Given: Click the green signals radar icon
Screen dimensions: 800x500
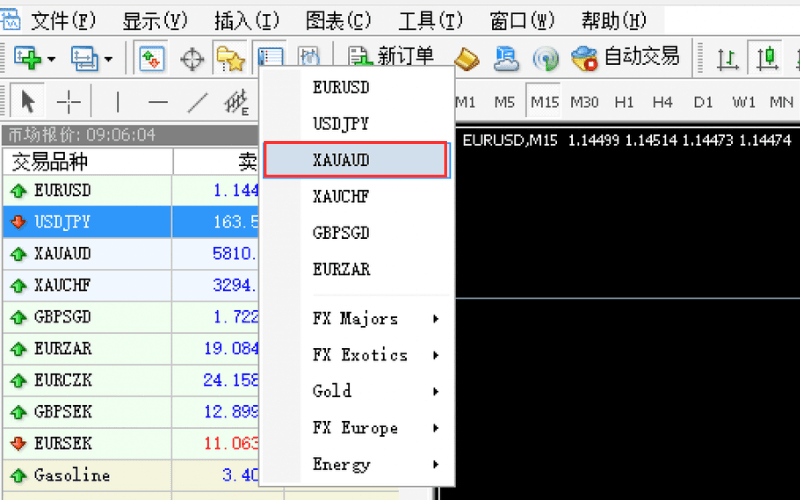Looking at the screenshot, I should pyautogui.click(x=545, y=59).
